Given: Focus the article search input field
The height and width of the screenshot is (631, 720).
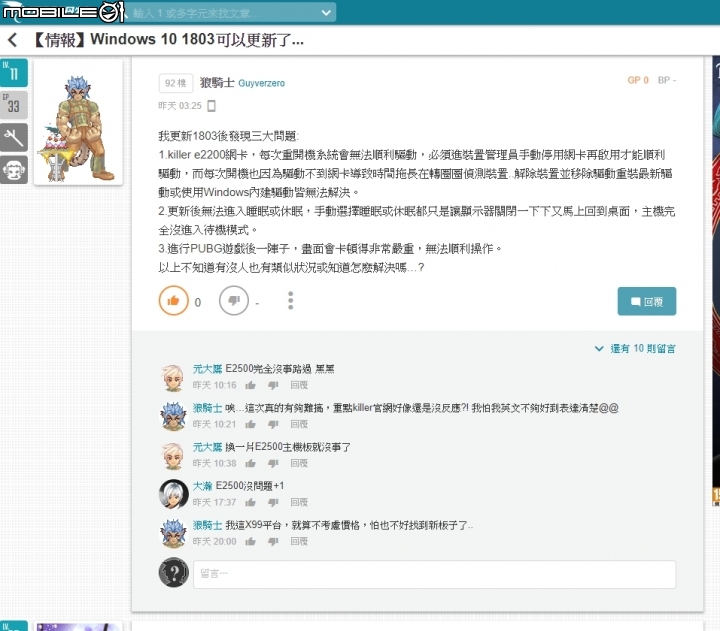Looking at the screenshot, I should click(x=224, y=12).
